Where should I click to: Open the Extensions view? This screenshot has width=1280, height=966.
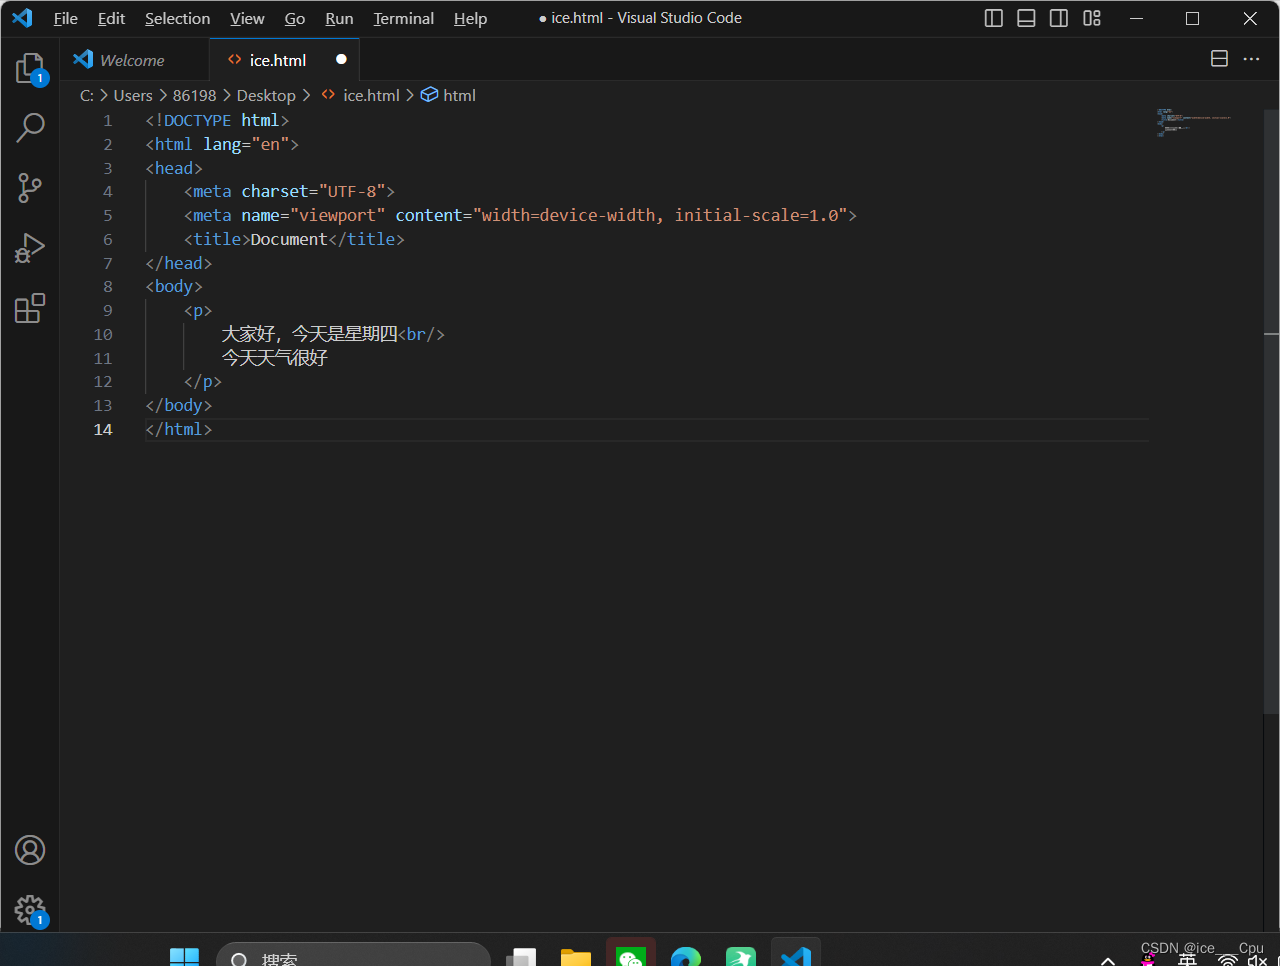(x=30, y=308)
